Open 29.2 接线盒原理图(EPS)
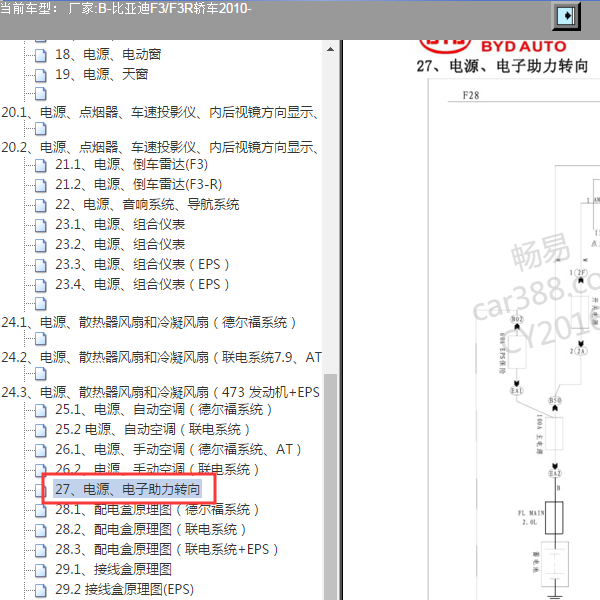This screenshot has width=600, height=600. (x=124, y=589)
